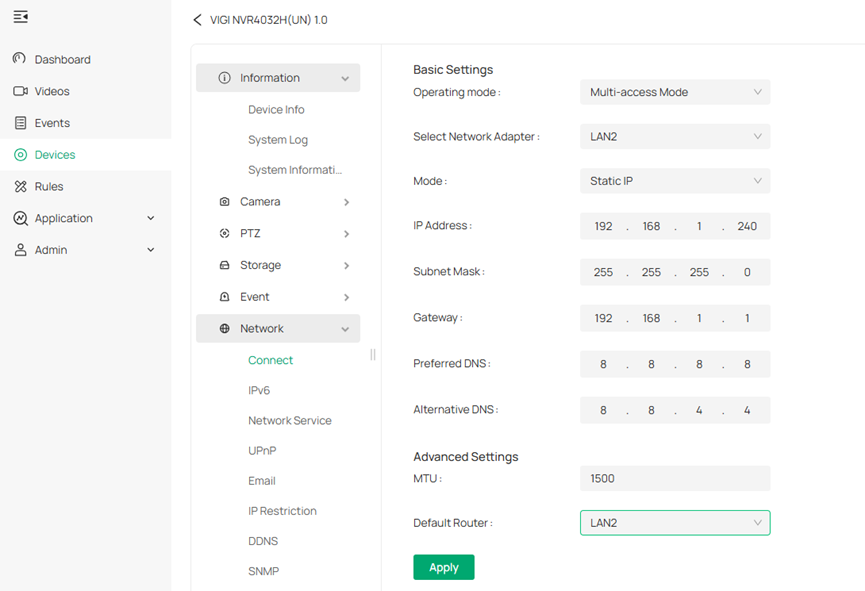Apply the network settings
Viewport: 865px width, 591px height.
[443, 566]
